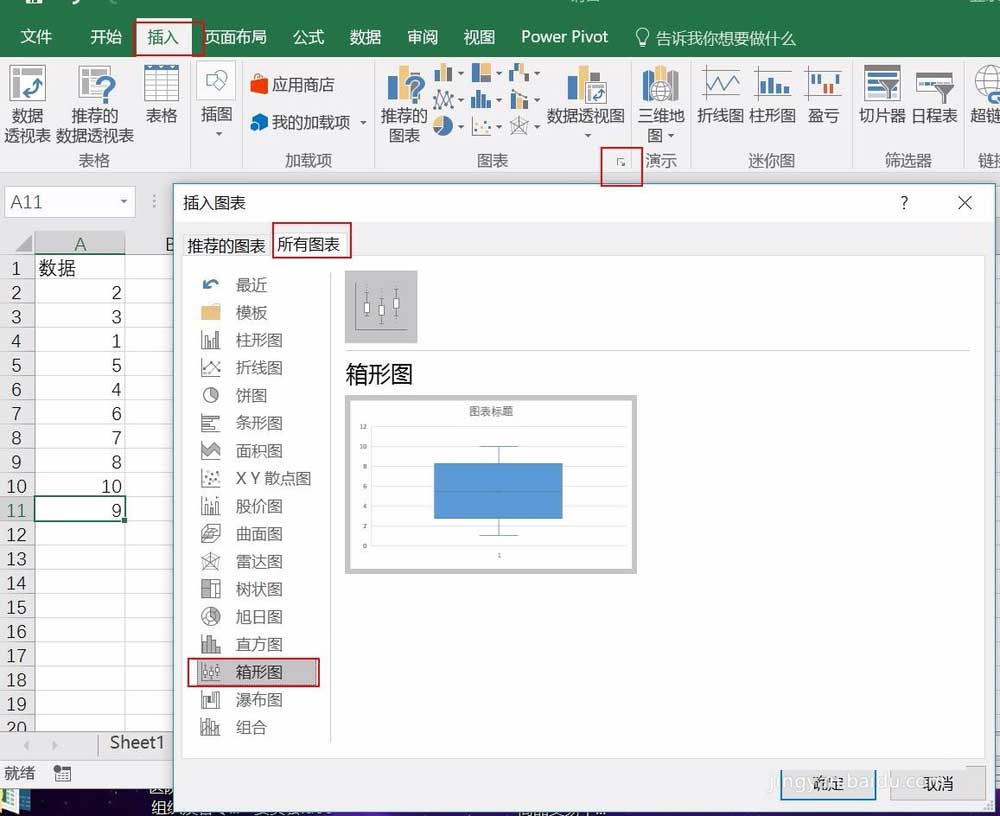Open Recommended Charts (推荐的图表) in the ribbon
The width and height of the screenshot is (1000, 816).
click(404, 105)
